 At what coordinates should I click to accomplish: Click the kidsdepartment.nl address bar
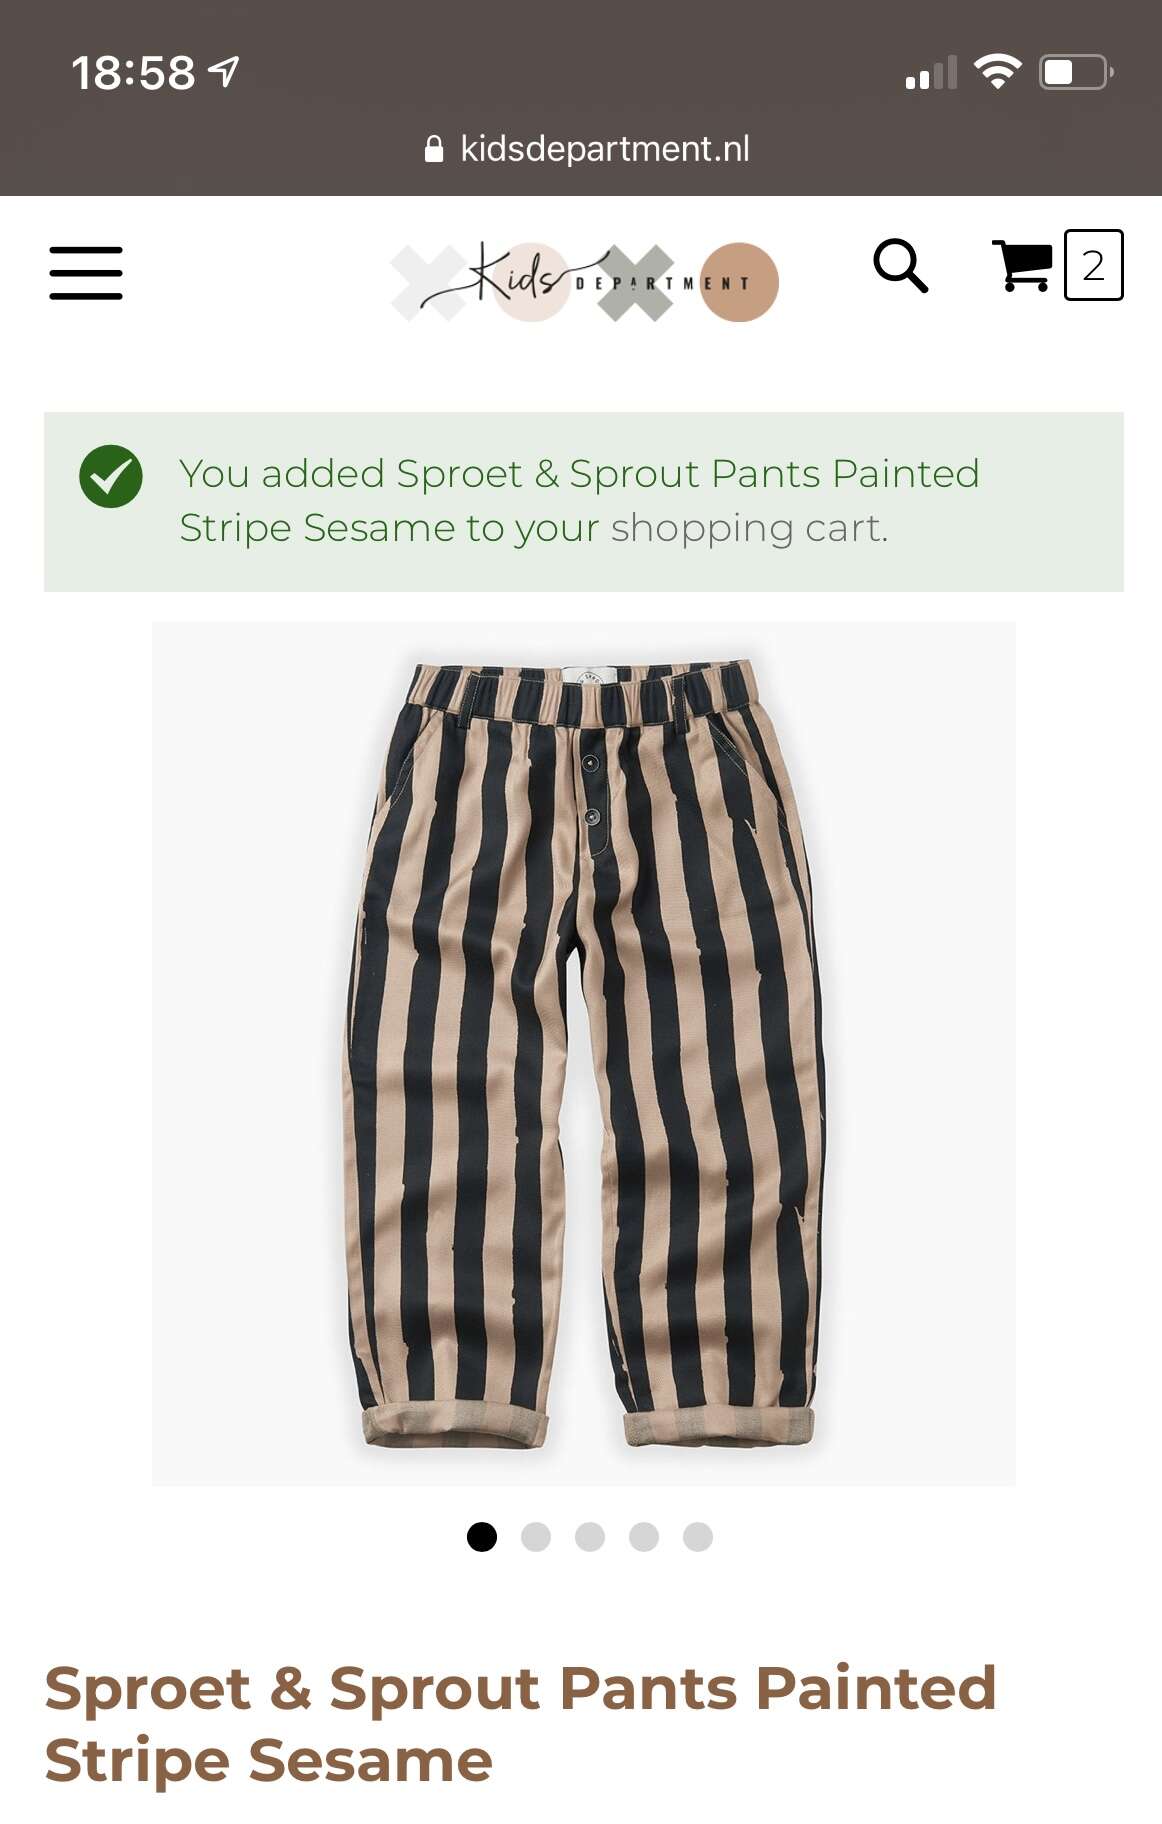click(587, 149)
